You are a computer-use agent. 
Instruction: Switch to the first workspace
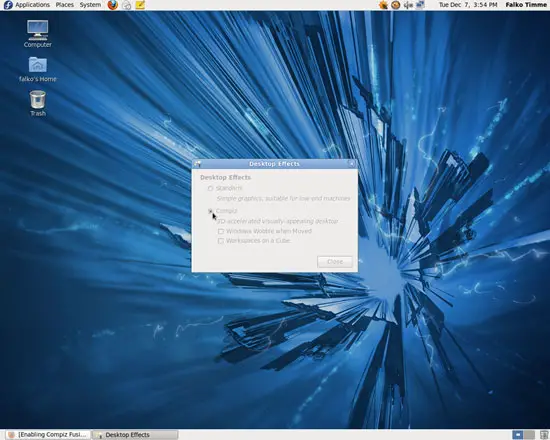point(518,435)
